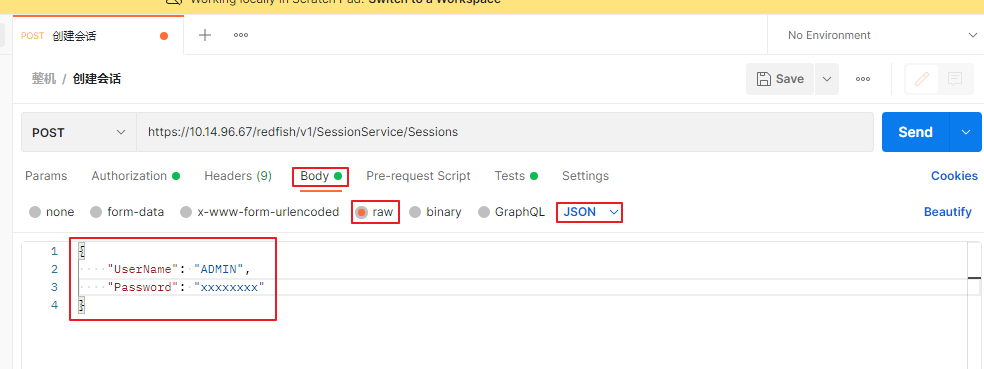The height and width of the screenshot is (369, 984).
Task: Click the Beautify link
Action: click(x=948, y=212)
